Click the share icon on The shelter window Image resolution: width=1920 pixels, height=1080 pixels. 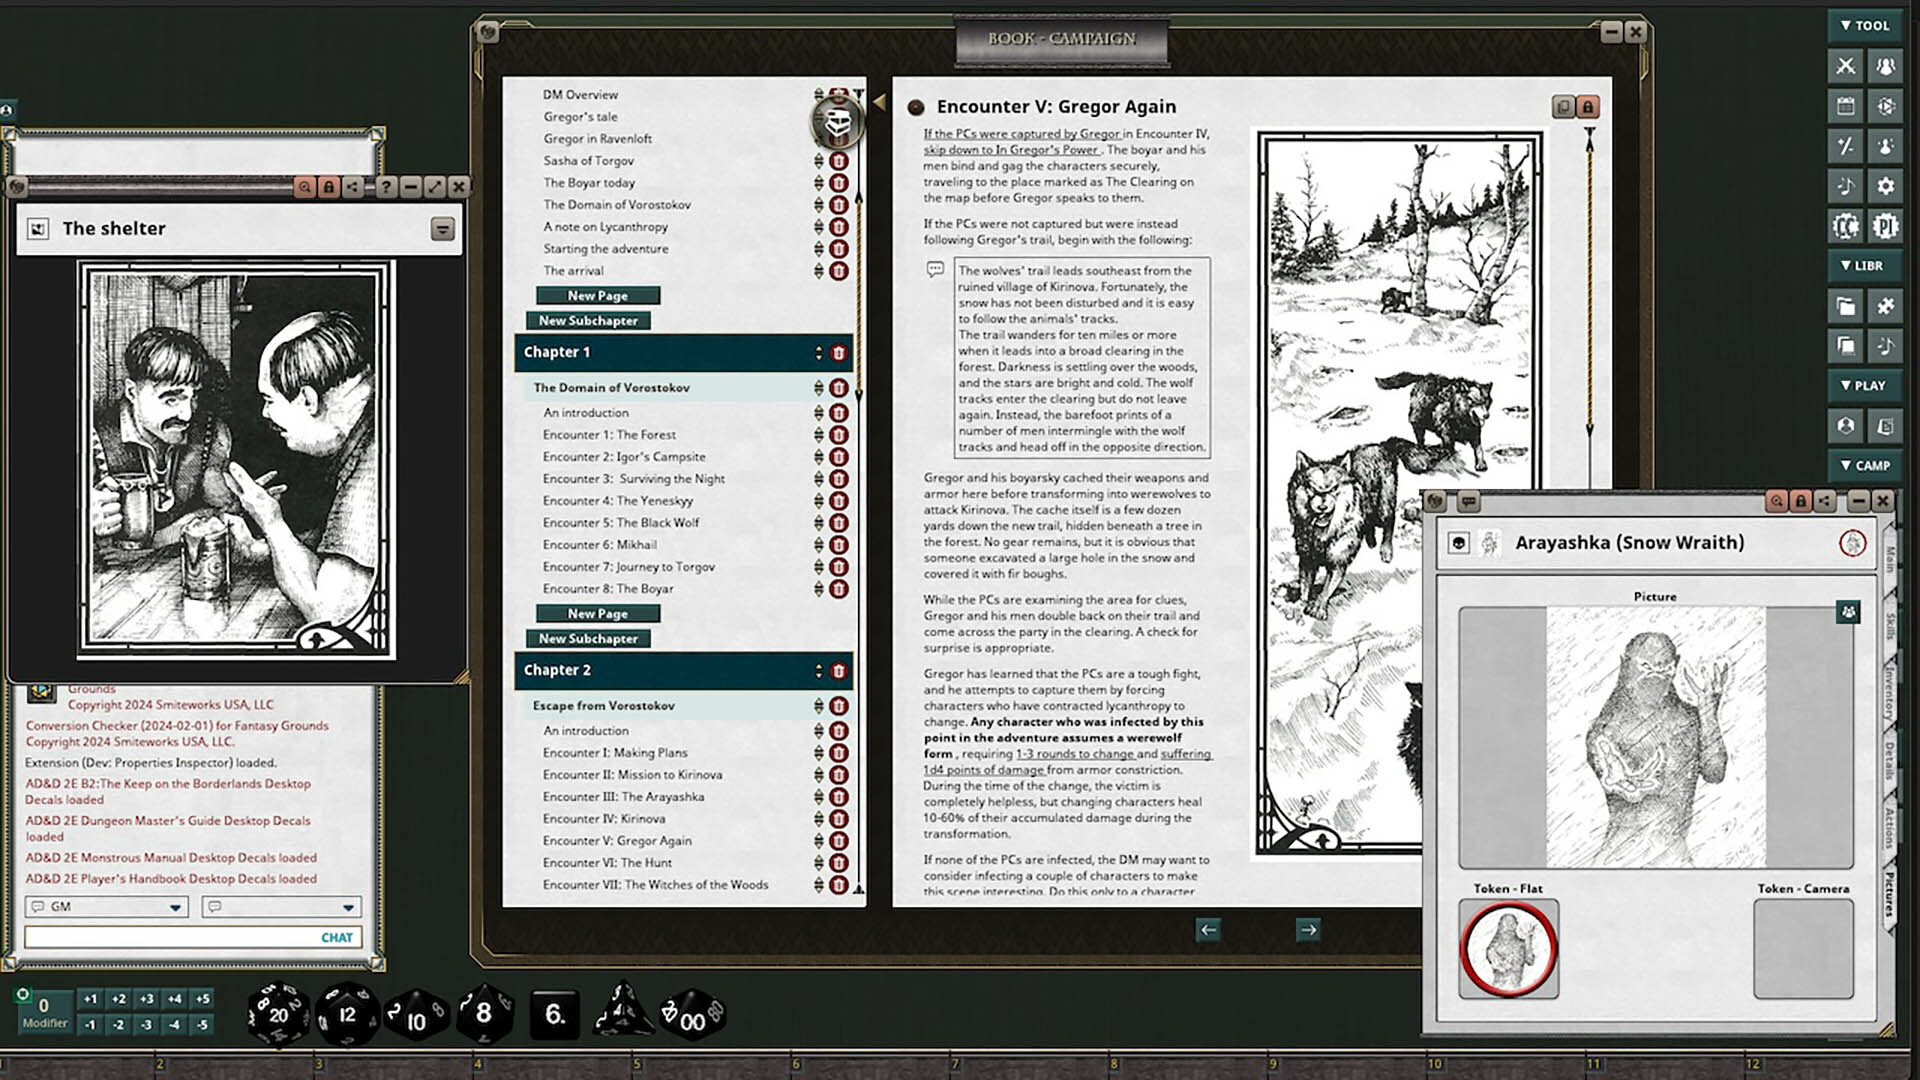click(x=352, y=187)
